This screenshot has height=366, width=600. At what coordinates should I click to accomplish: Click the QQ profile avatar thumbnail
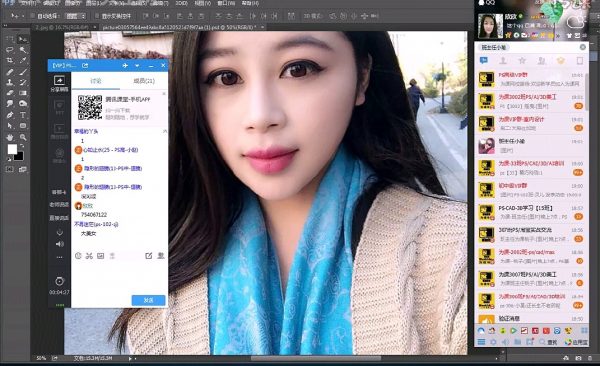[490, 26]
